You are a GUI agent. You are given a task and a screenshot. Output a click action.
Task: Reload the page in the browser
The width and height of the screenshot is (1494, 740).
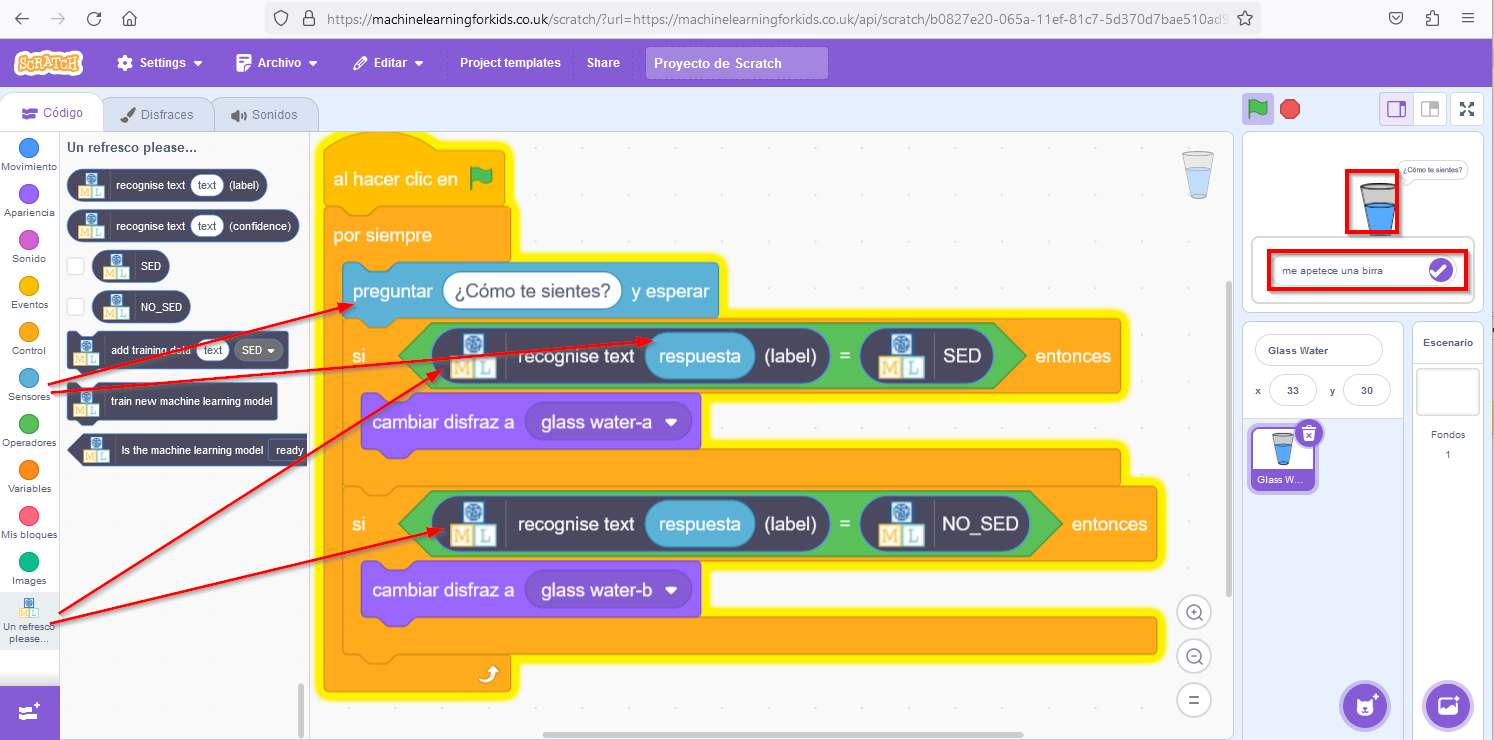click(93, 18)
